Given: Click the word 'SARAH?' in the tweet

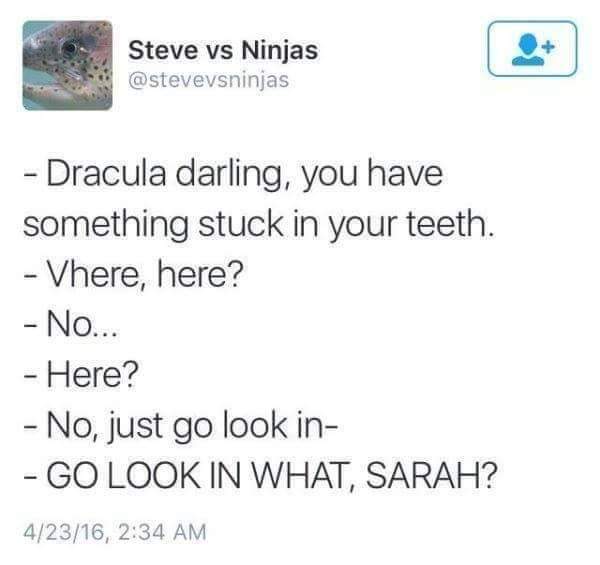Looking at the screenshot, I should [432, 476].
